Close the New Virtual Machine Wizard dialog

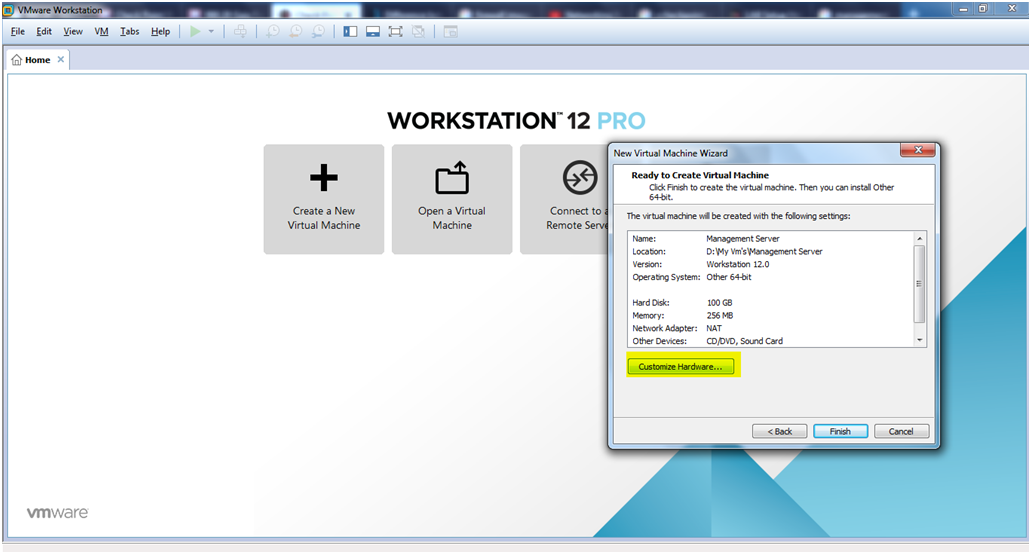[918, 150]
